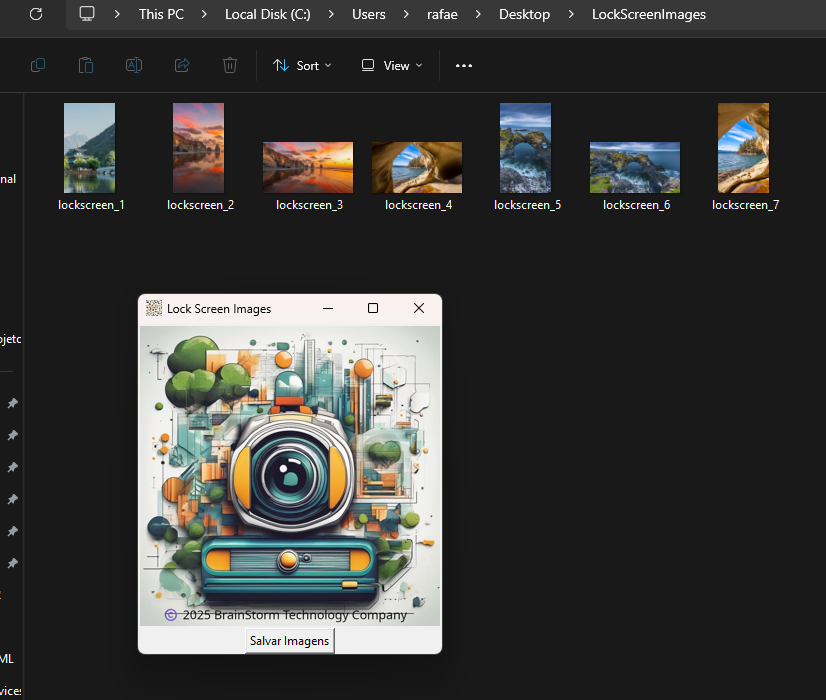Click the lockscreen_6 file name

636,205
